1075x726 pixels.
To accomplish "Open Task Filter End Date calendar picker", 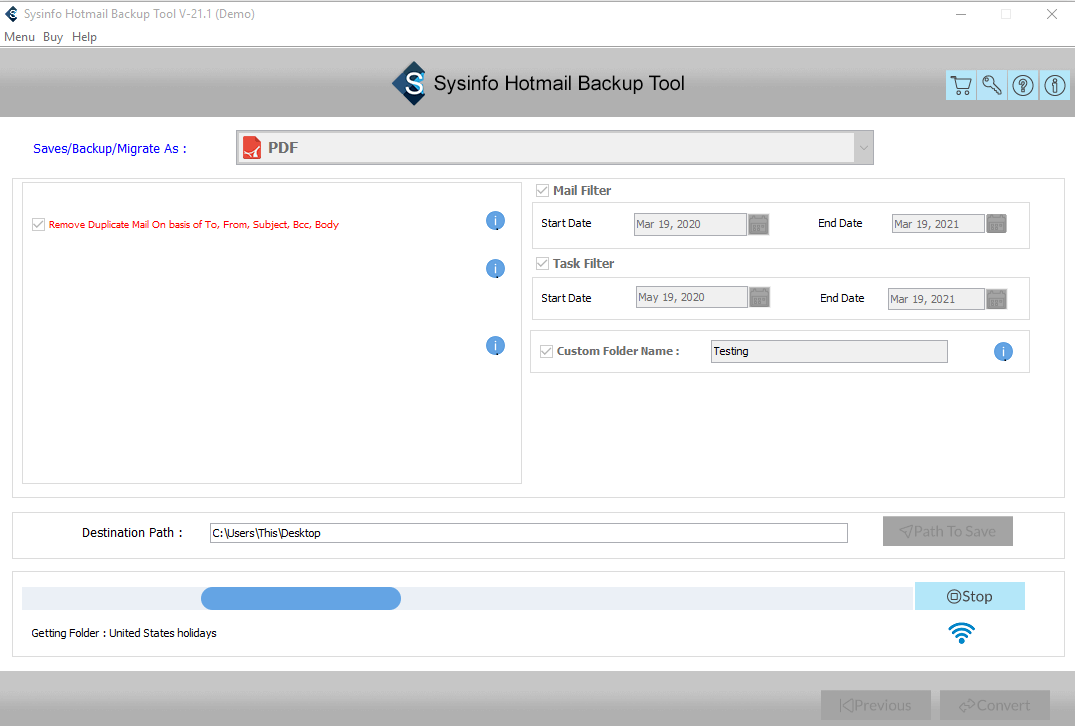I will (x=996, y=299).
